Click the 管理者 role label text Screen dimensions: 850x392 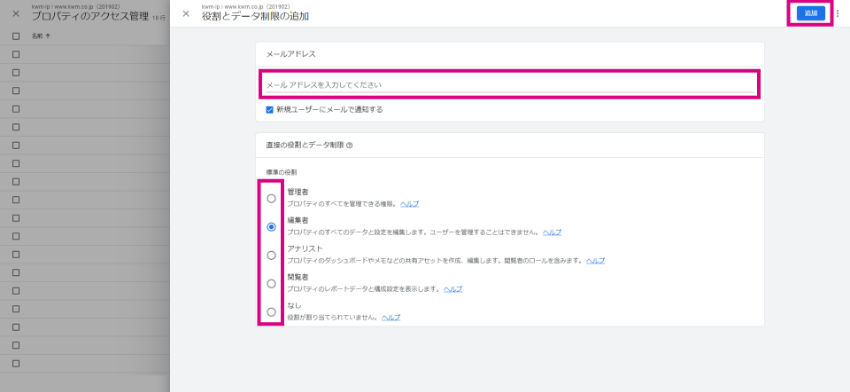[x=298, y=192]
